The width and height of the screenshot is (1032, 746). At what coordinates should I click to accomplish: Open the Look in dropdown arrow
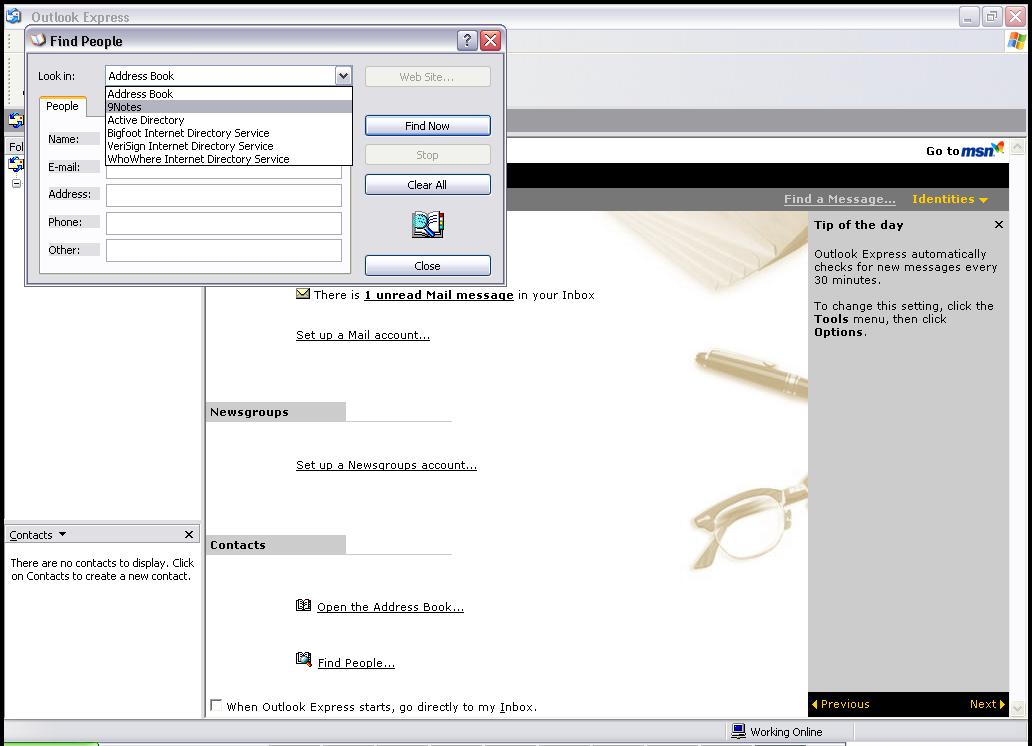(x=343, y=76)
